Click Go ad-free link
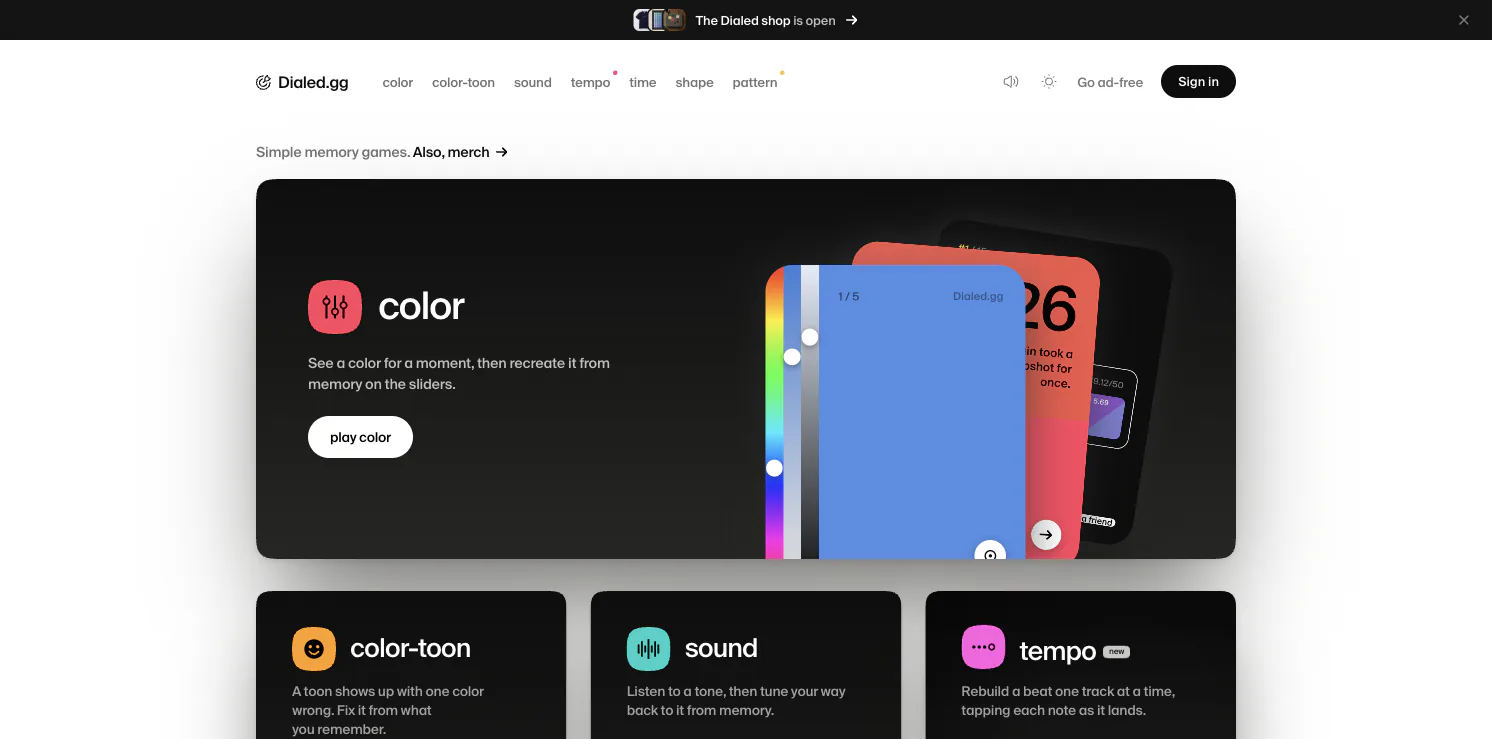Screen dimensions: 1492x739 pyautogui.click(x=1110, y=83)
